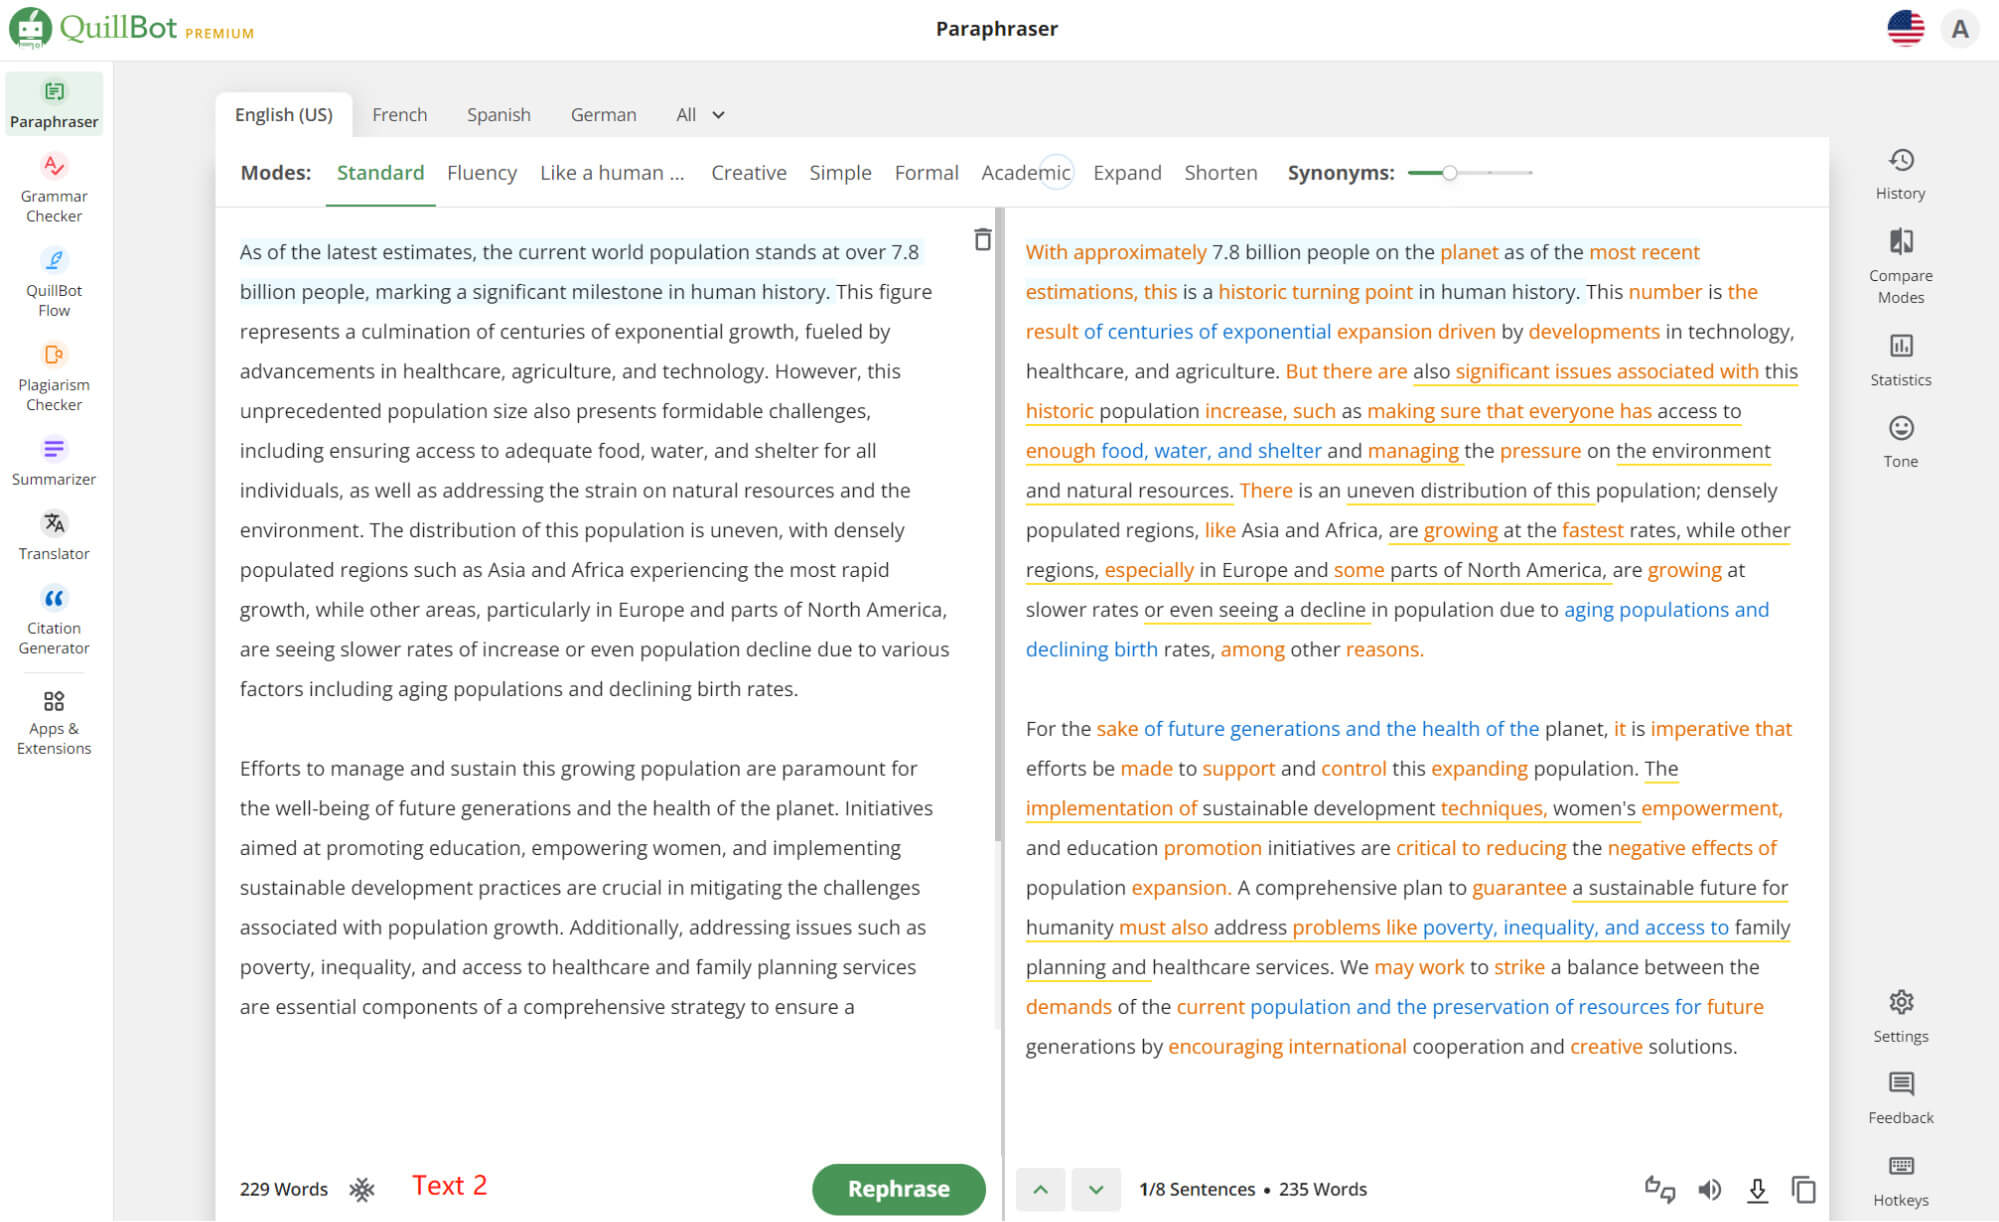The width and height of the screenshot is (1999, 1222).
Task: Play audio of the paraphrased text
Action: pos(1709,1189)
